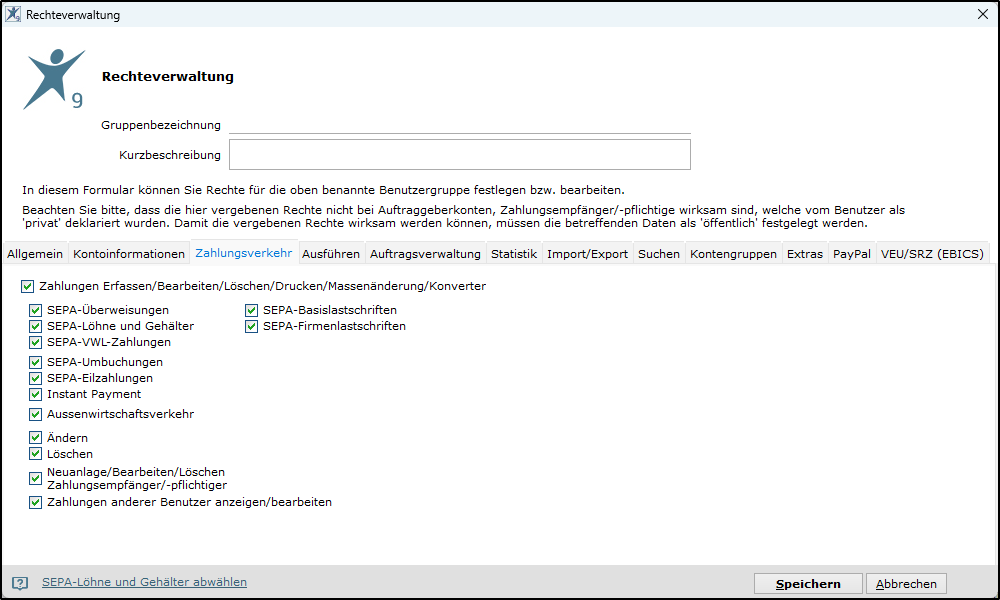Select the Suchen tab
The image size is (1000, 600).
click(x=659, y=254)
